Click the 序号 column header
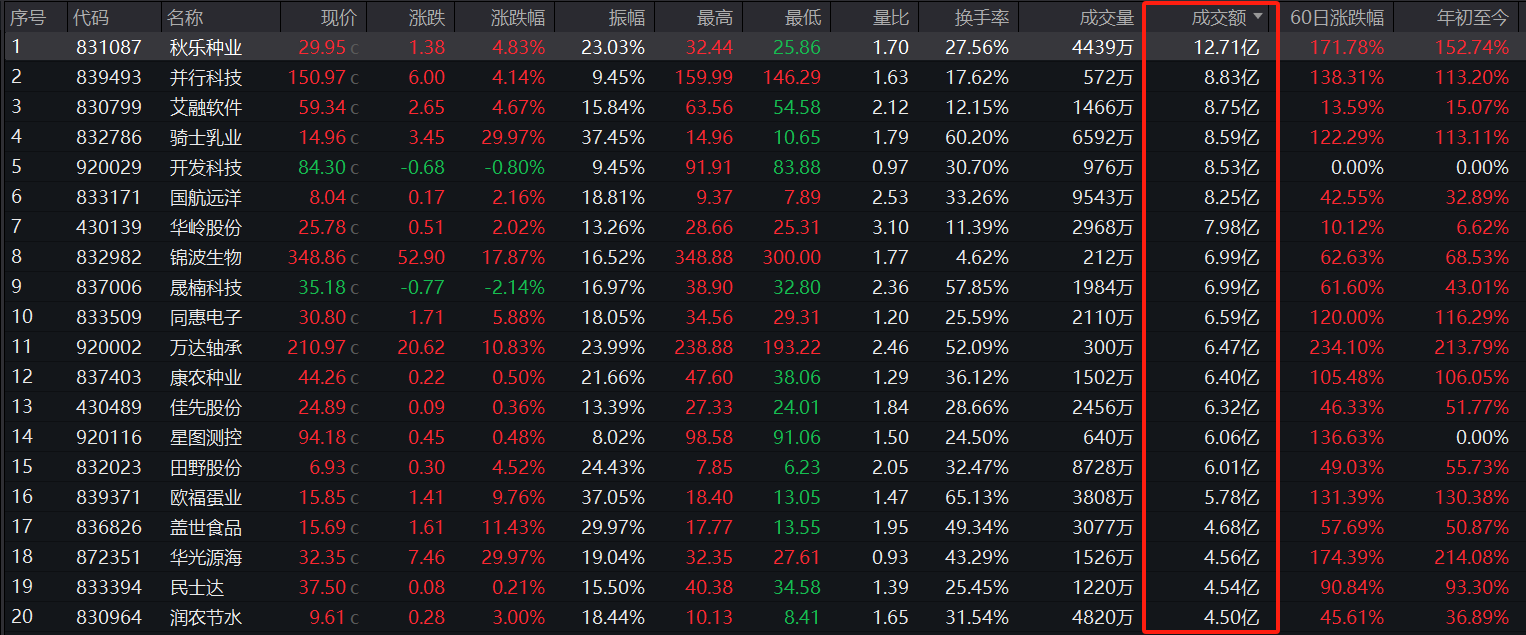1526x635 pixels. click(x=28, y=17)
